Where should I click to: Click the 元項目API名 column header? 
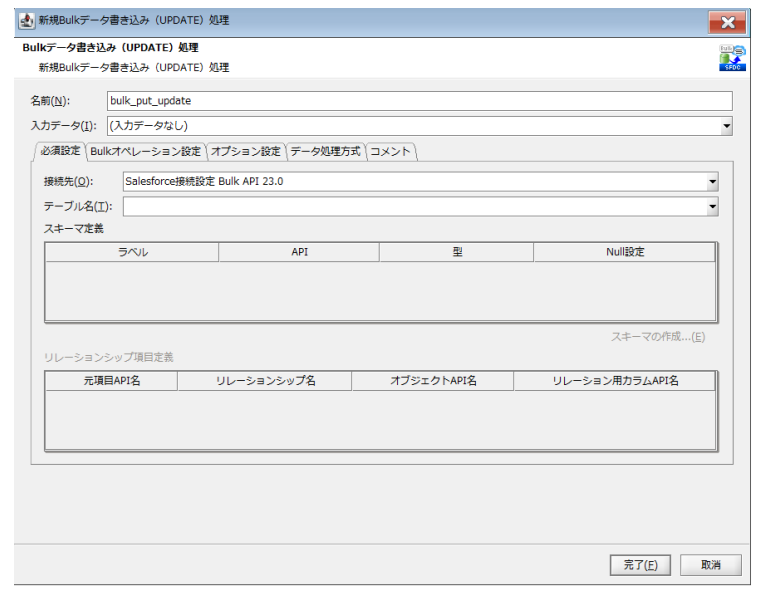(x=112, y=381)
